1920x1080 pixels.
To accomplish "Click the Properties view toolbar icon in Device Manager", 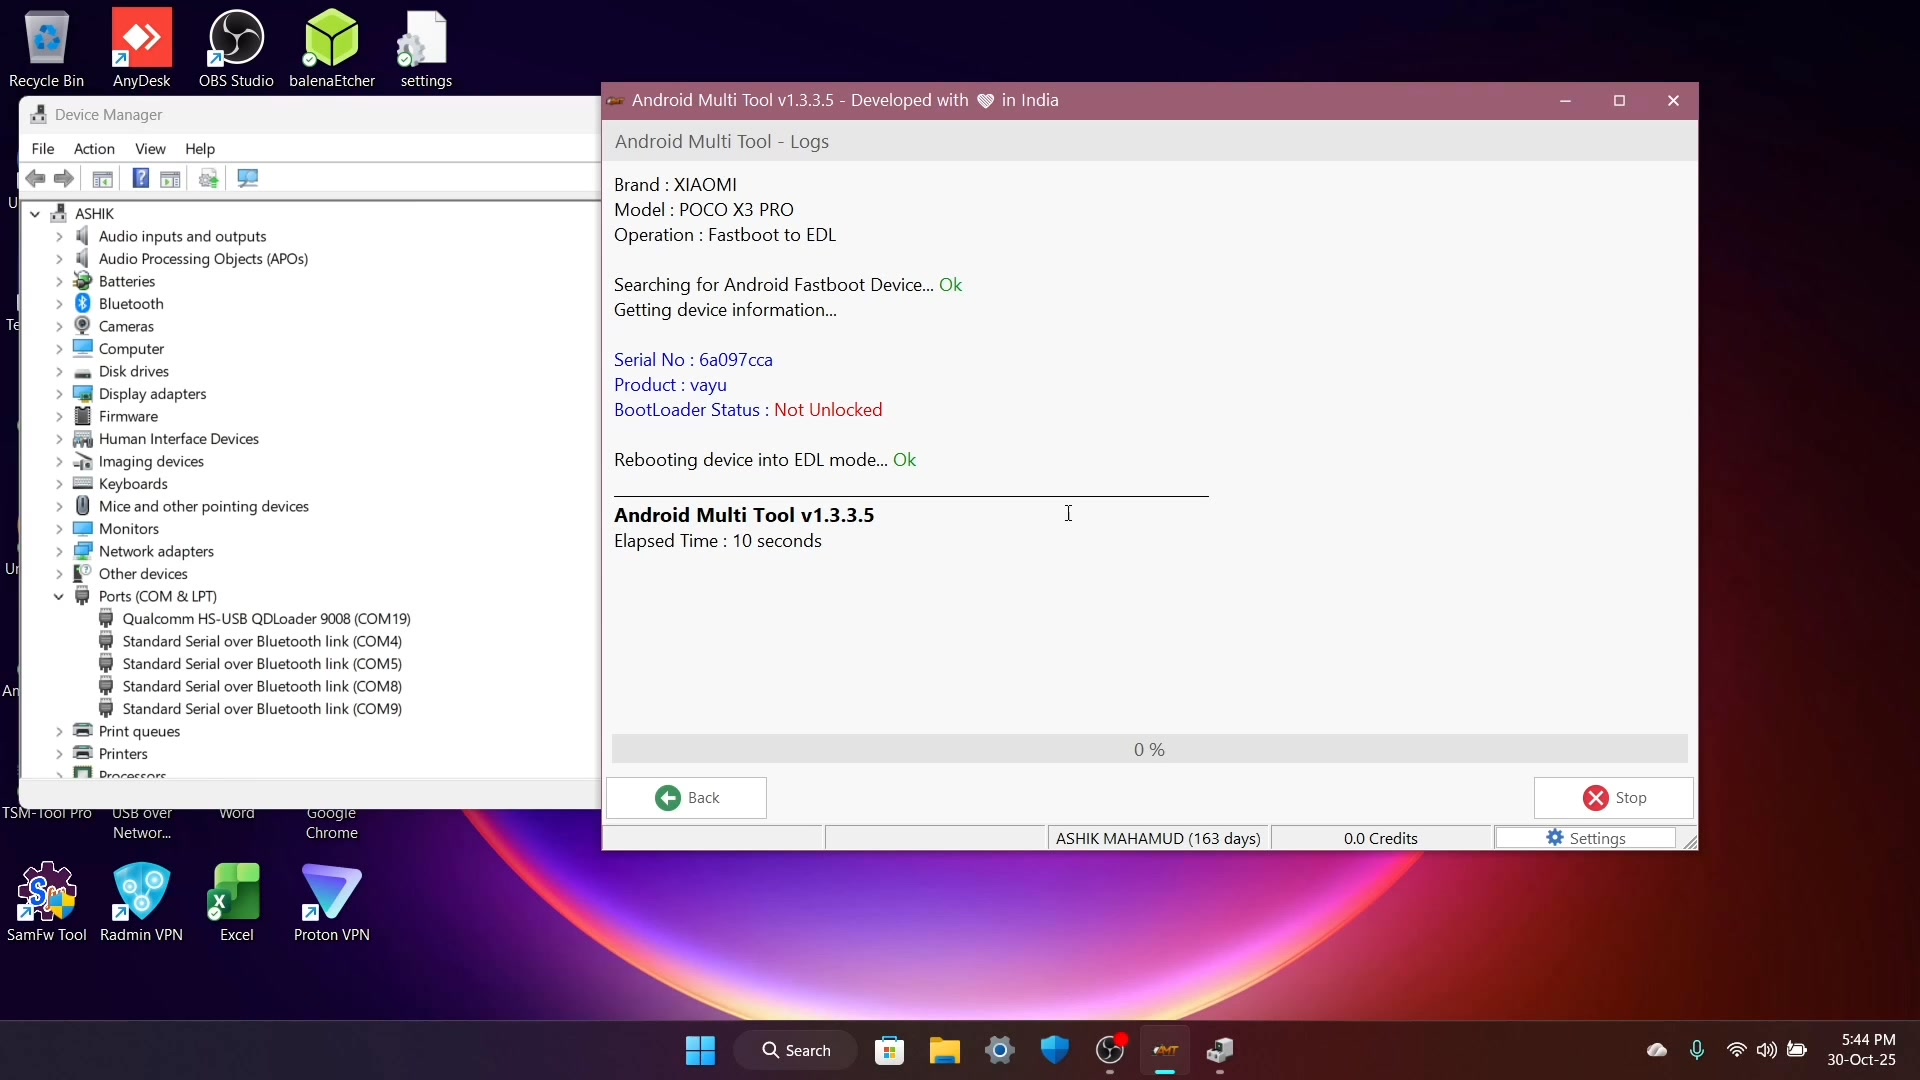I will click(x=171, y=178).
